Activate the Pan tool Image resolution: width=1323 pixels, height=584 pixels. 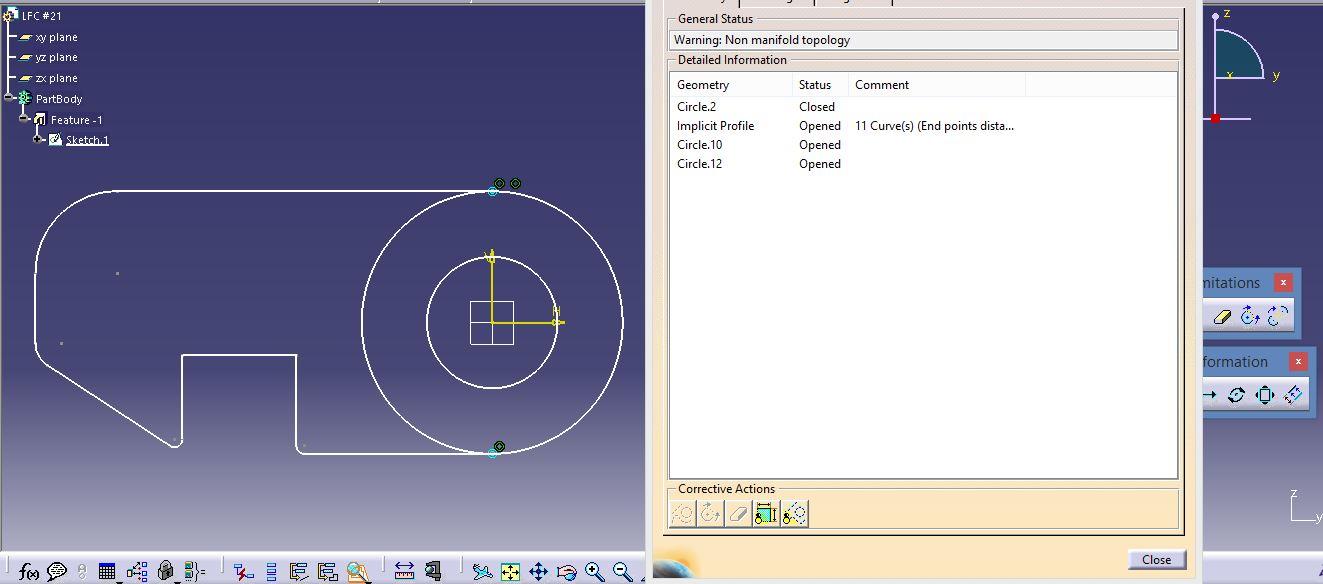tap(538, 572)
